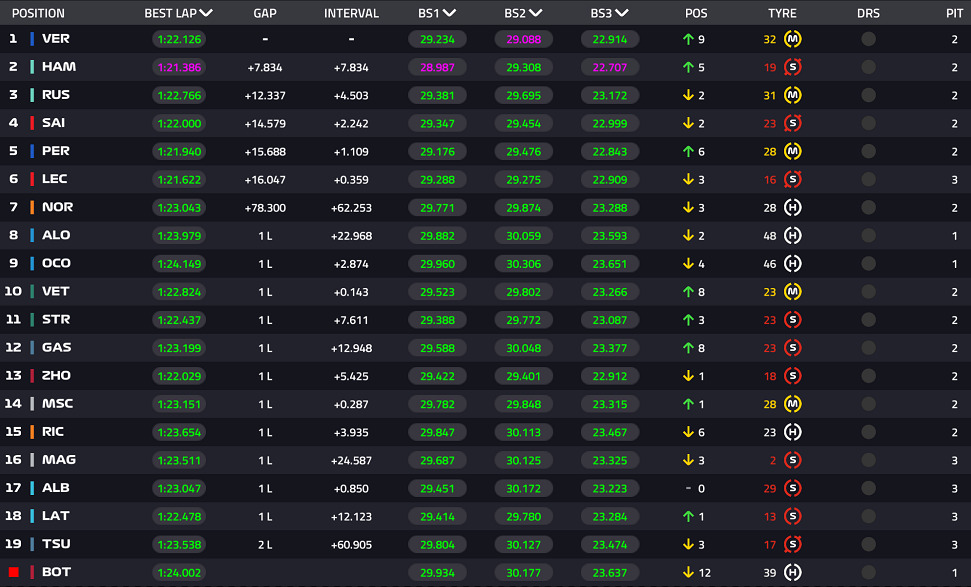Viewport: 971px width, 587px height.
Task: Click Hamilton's purple 1:21.386 best lap
Action: pyautogui.click(x=179, y=67)
